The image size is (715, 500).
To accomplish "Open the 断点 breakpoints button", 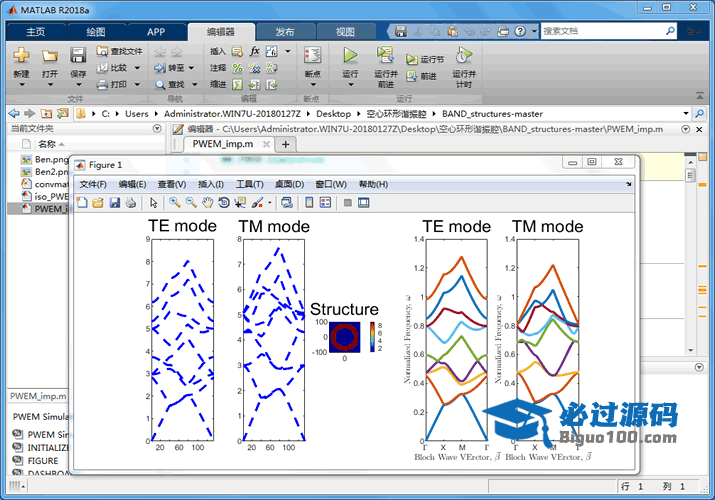I will pos(313,65).
